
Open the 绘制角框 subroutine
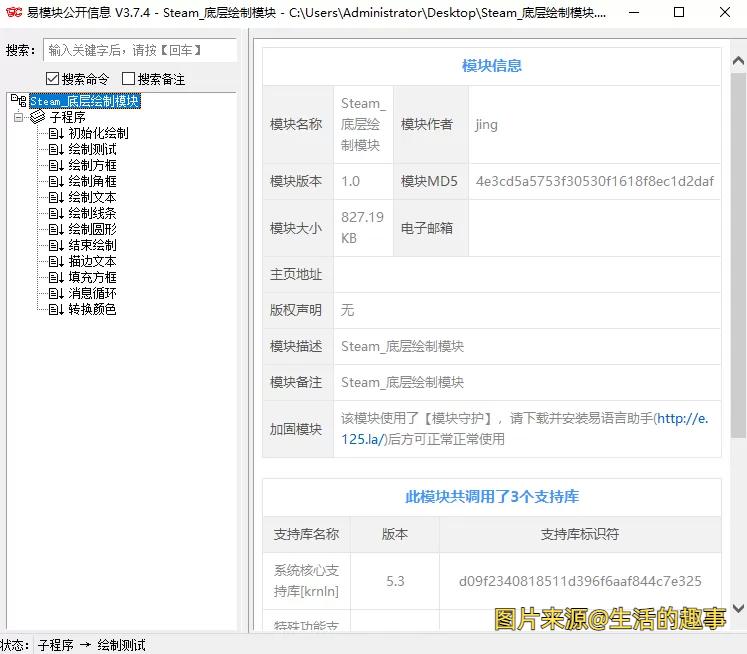[92, 181]
